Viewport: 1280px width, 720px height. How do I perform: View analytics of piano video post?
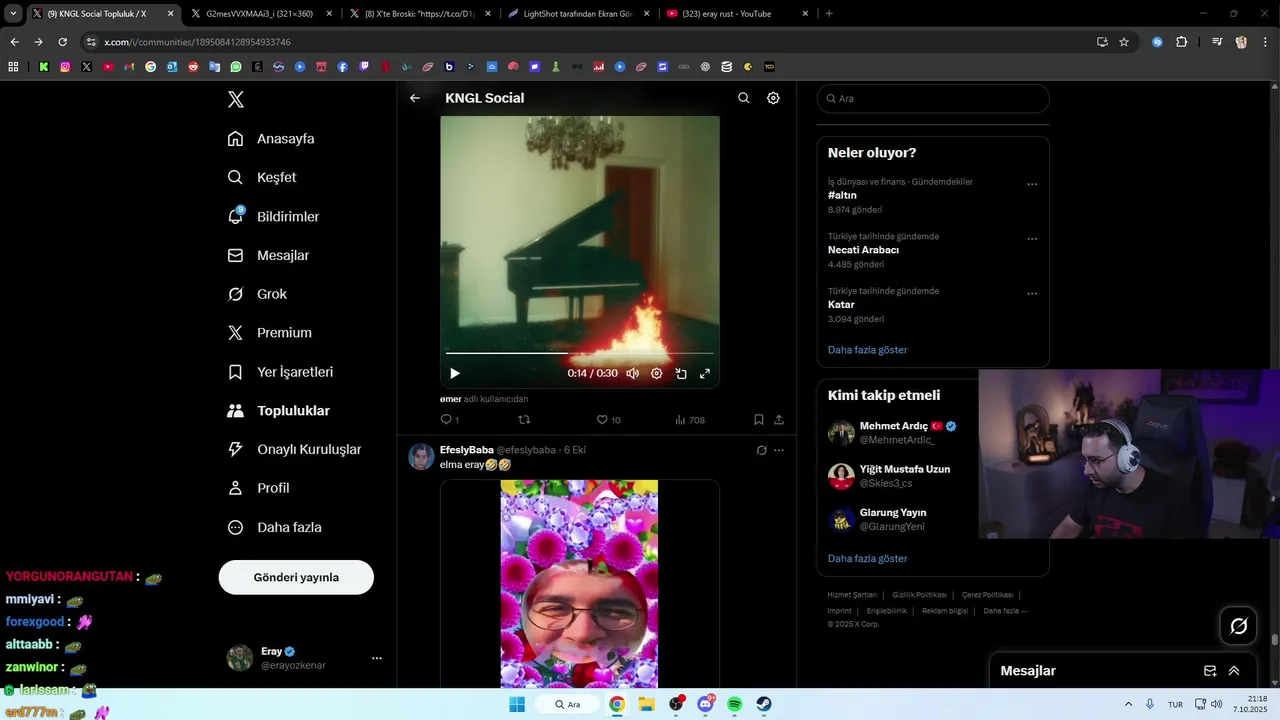click(690, 420)
